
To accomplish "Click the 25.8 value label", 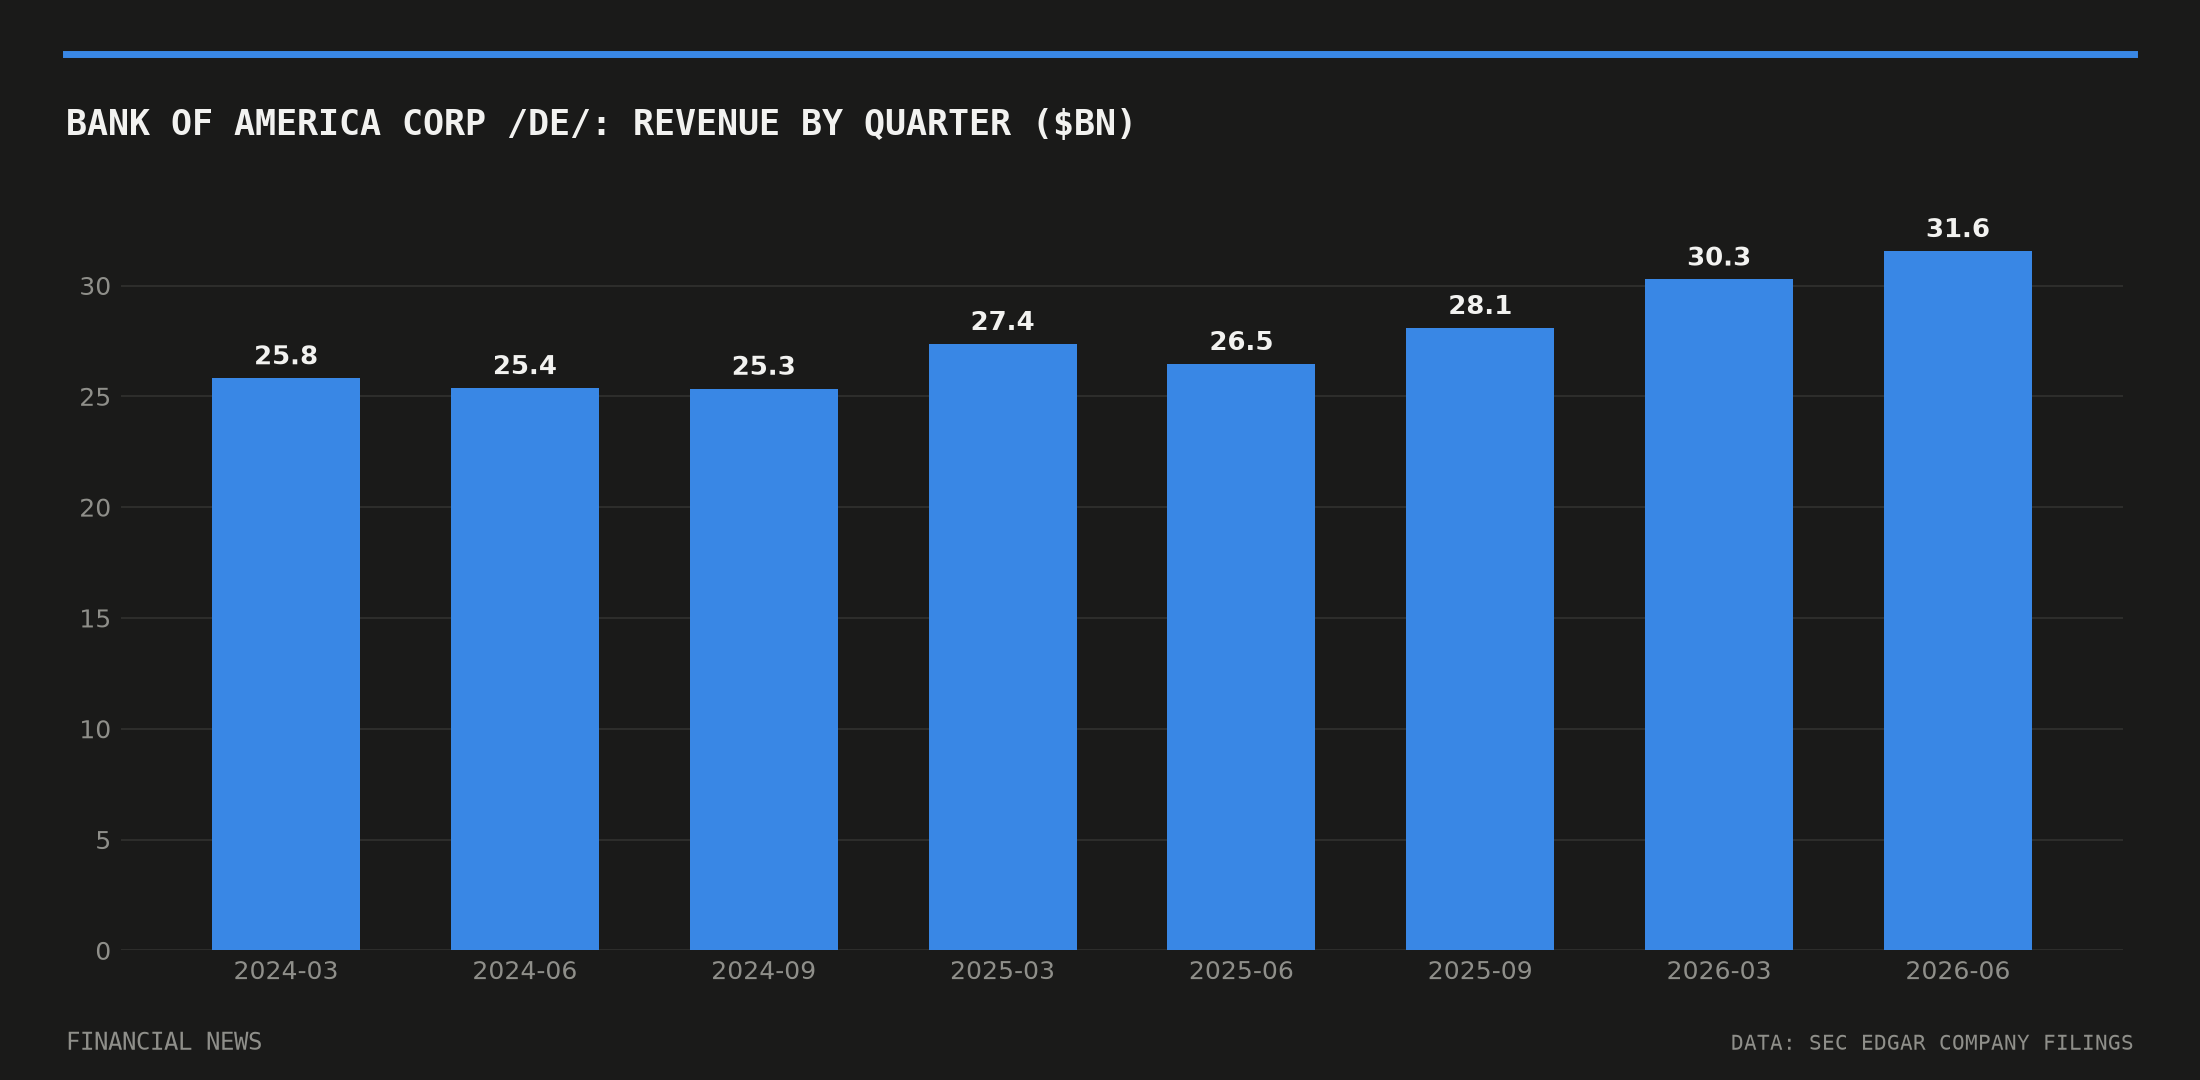I will [286, 356].
